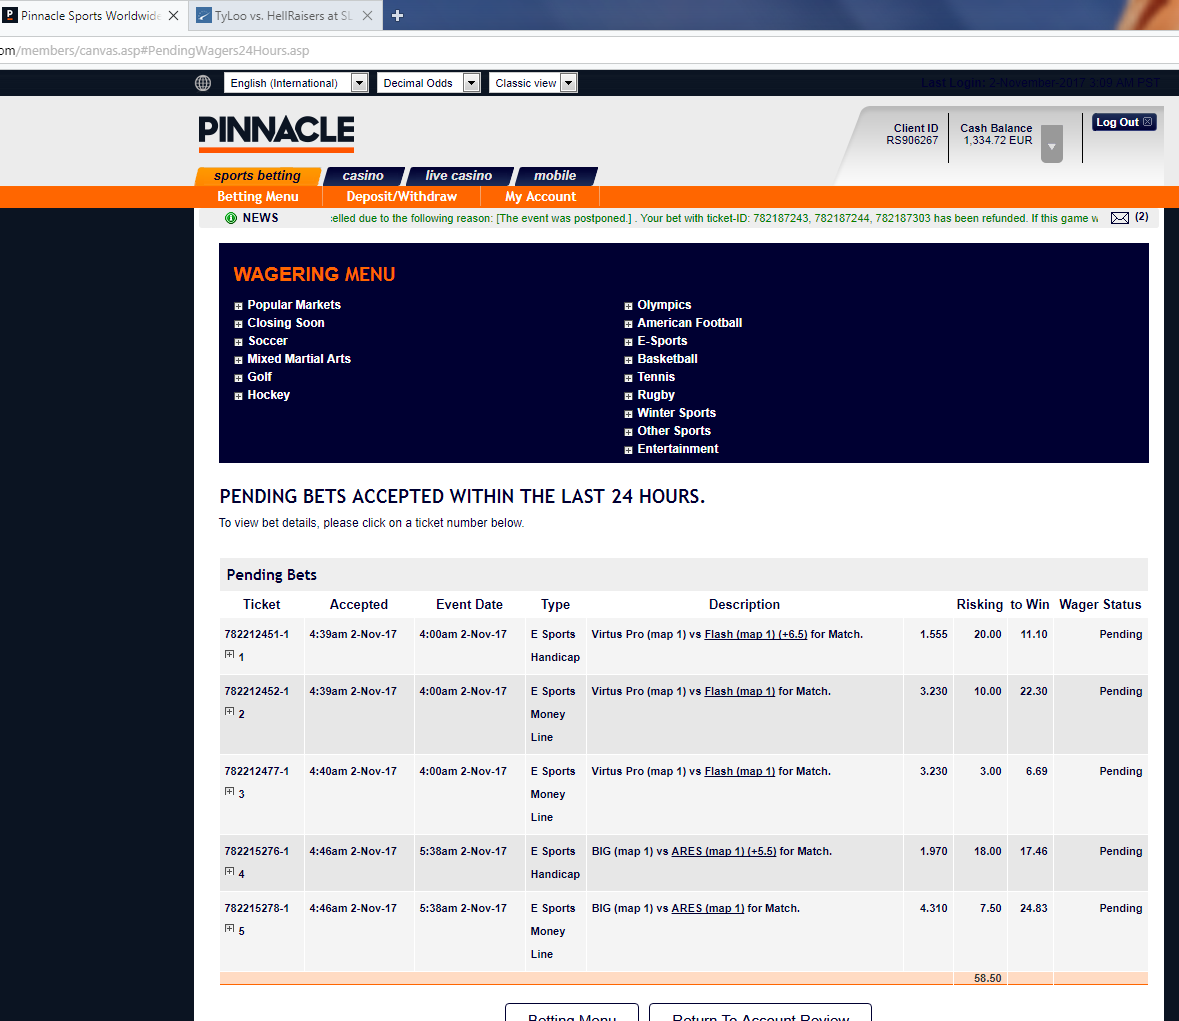Viewport: 1179px width, 1021px height.
Task: Close the TyLoo vs. HellRaisers browser tab
Action: pos(368,16)
